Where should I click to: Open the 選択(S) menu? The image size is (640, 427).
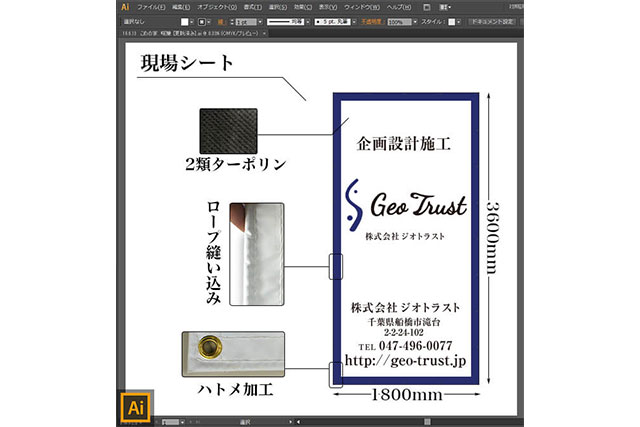coord(278,7)
